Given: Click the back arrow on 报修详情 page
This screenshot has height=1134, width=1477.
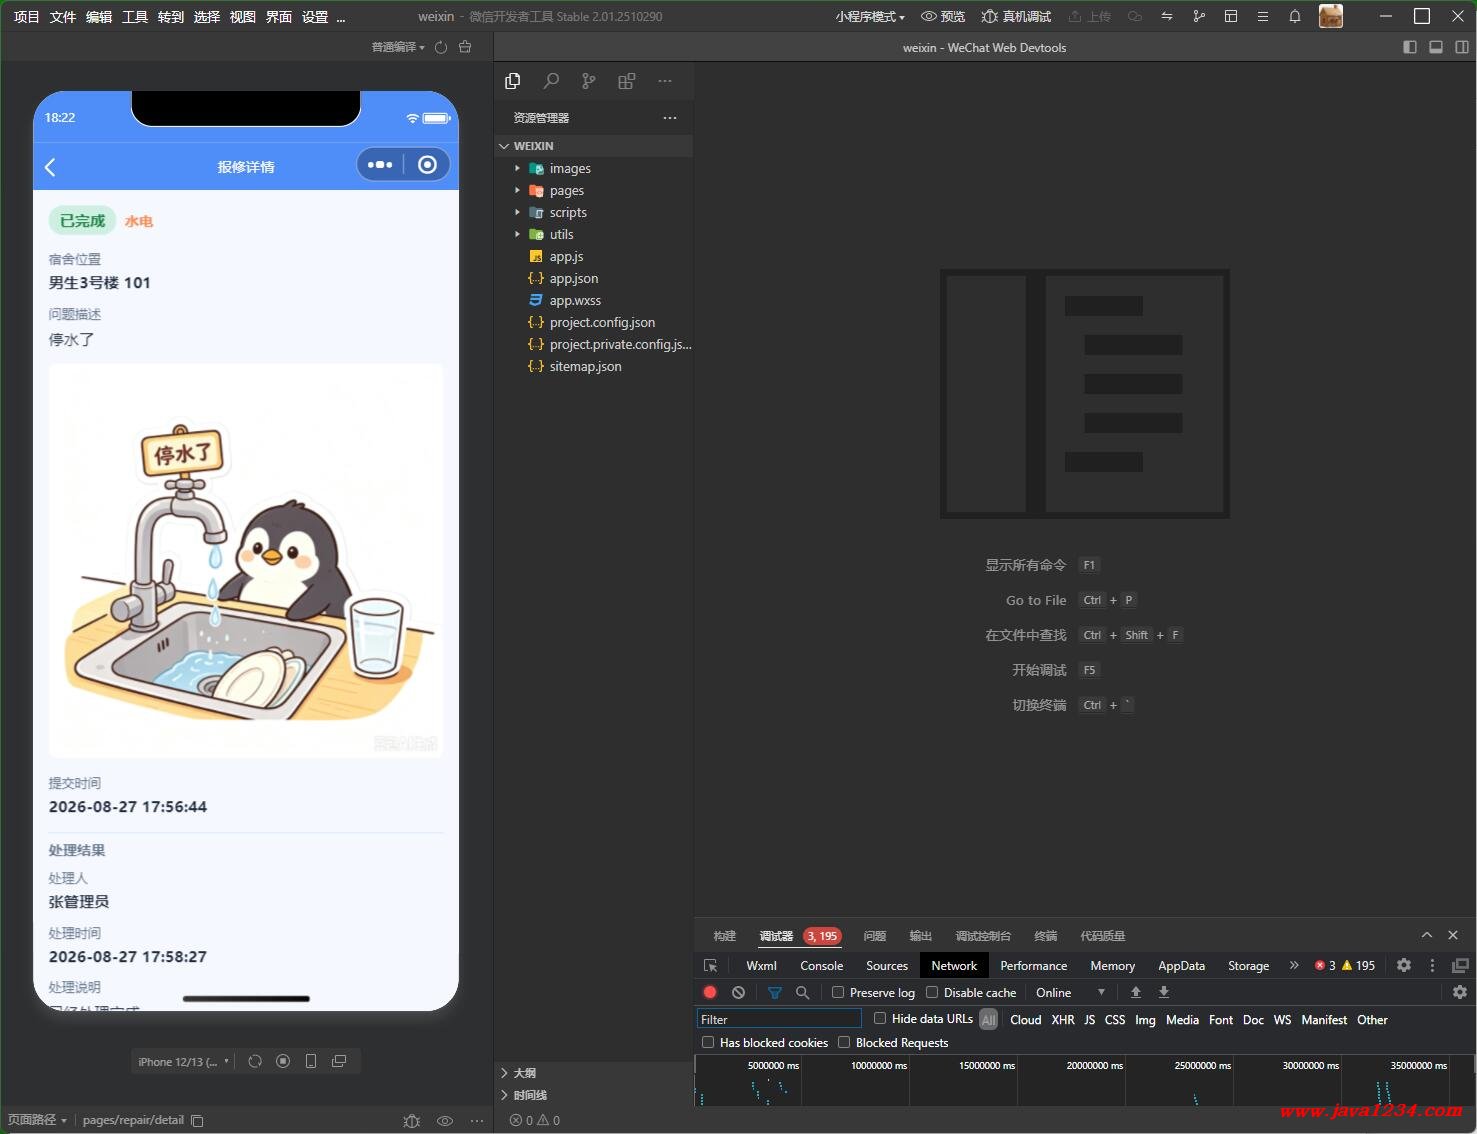Looking at the screenshot, I should 51,167.
